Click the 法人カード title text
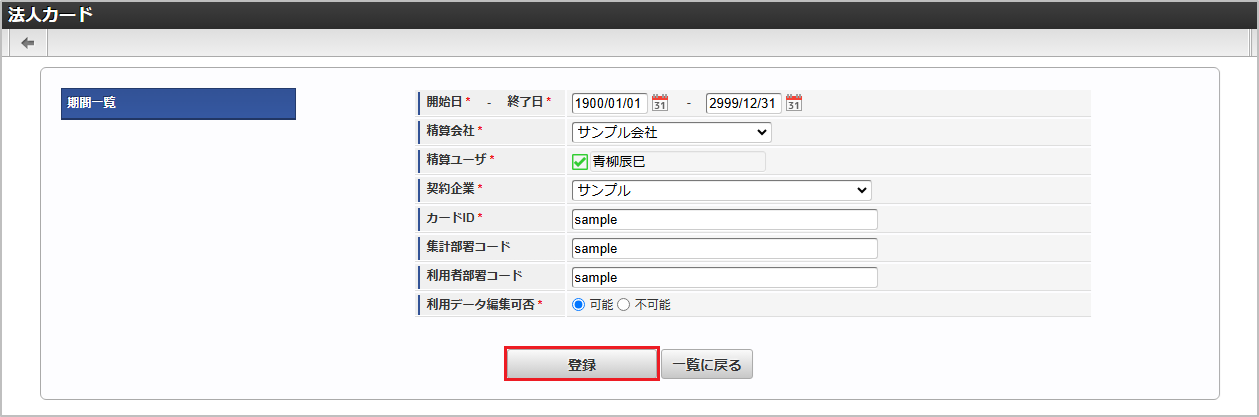The image size is (1259, 417). coord(50,14)
